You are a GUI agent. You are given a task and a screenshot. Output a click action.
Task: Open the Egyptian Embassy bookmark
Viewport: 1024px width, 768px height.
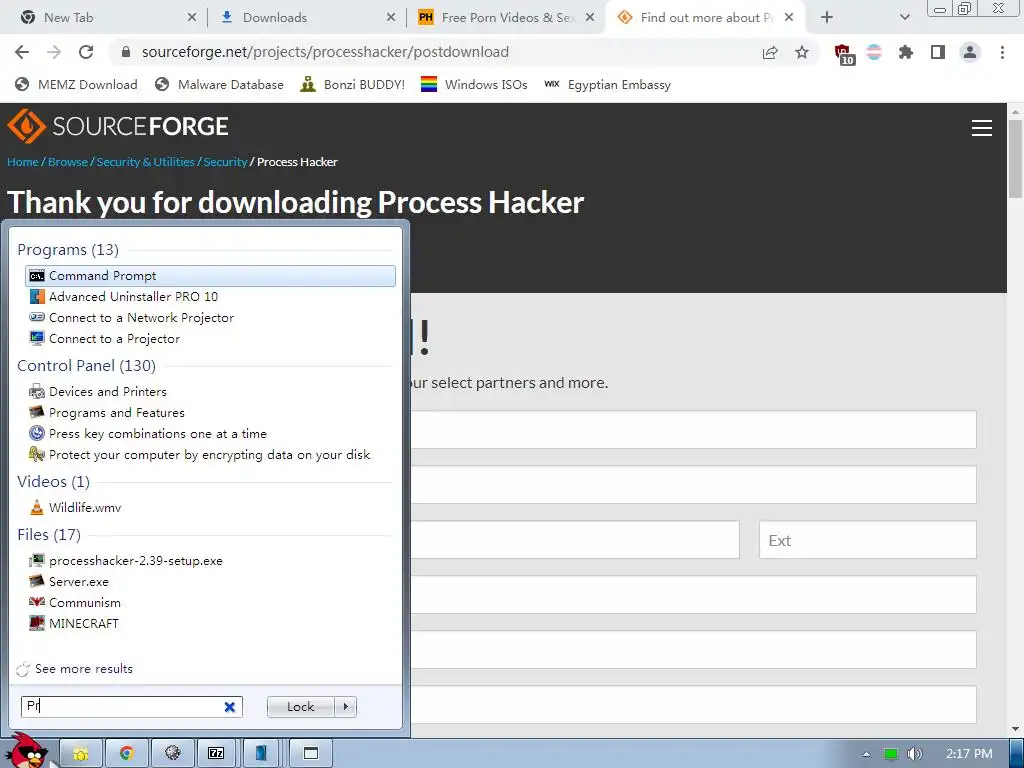pos(607,84)
